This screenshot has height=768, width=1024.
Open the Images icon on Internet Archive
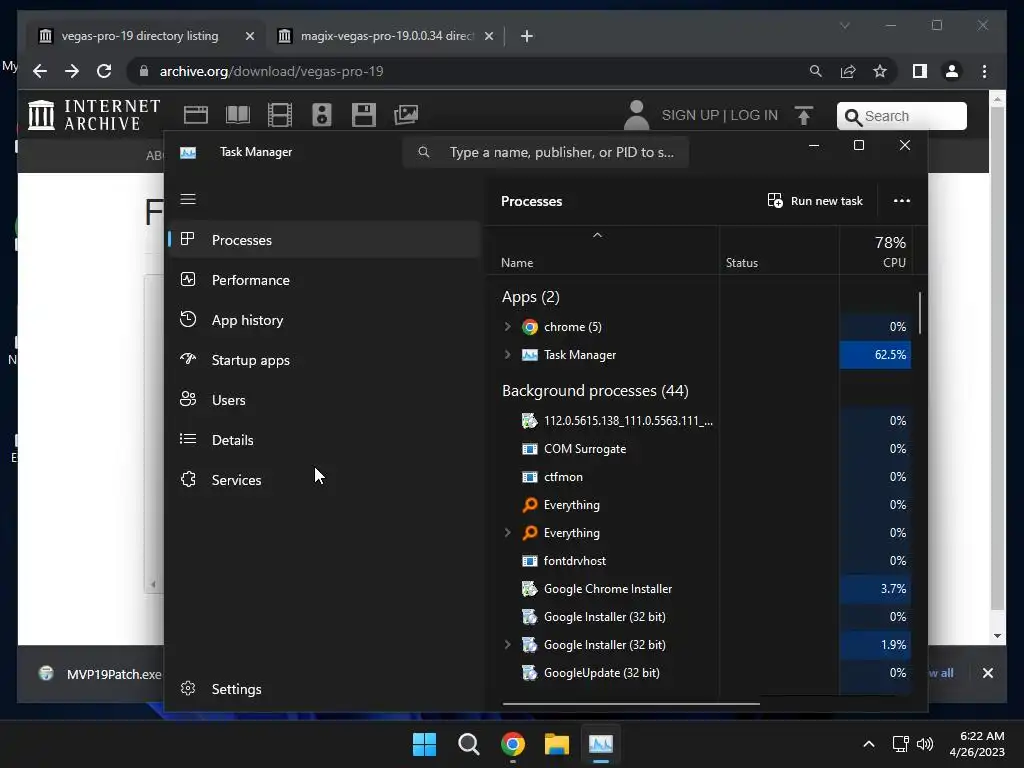click(x=406, y=115)
